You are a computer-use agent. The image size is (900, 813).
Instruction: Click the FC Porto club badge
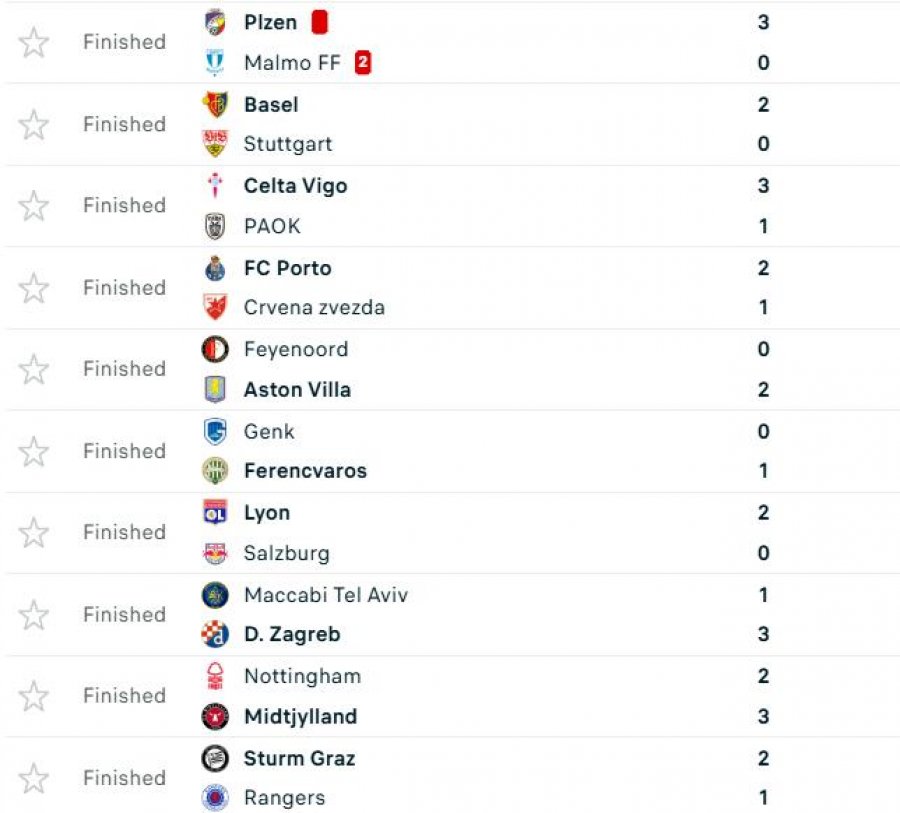[x=215, y=268]
